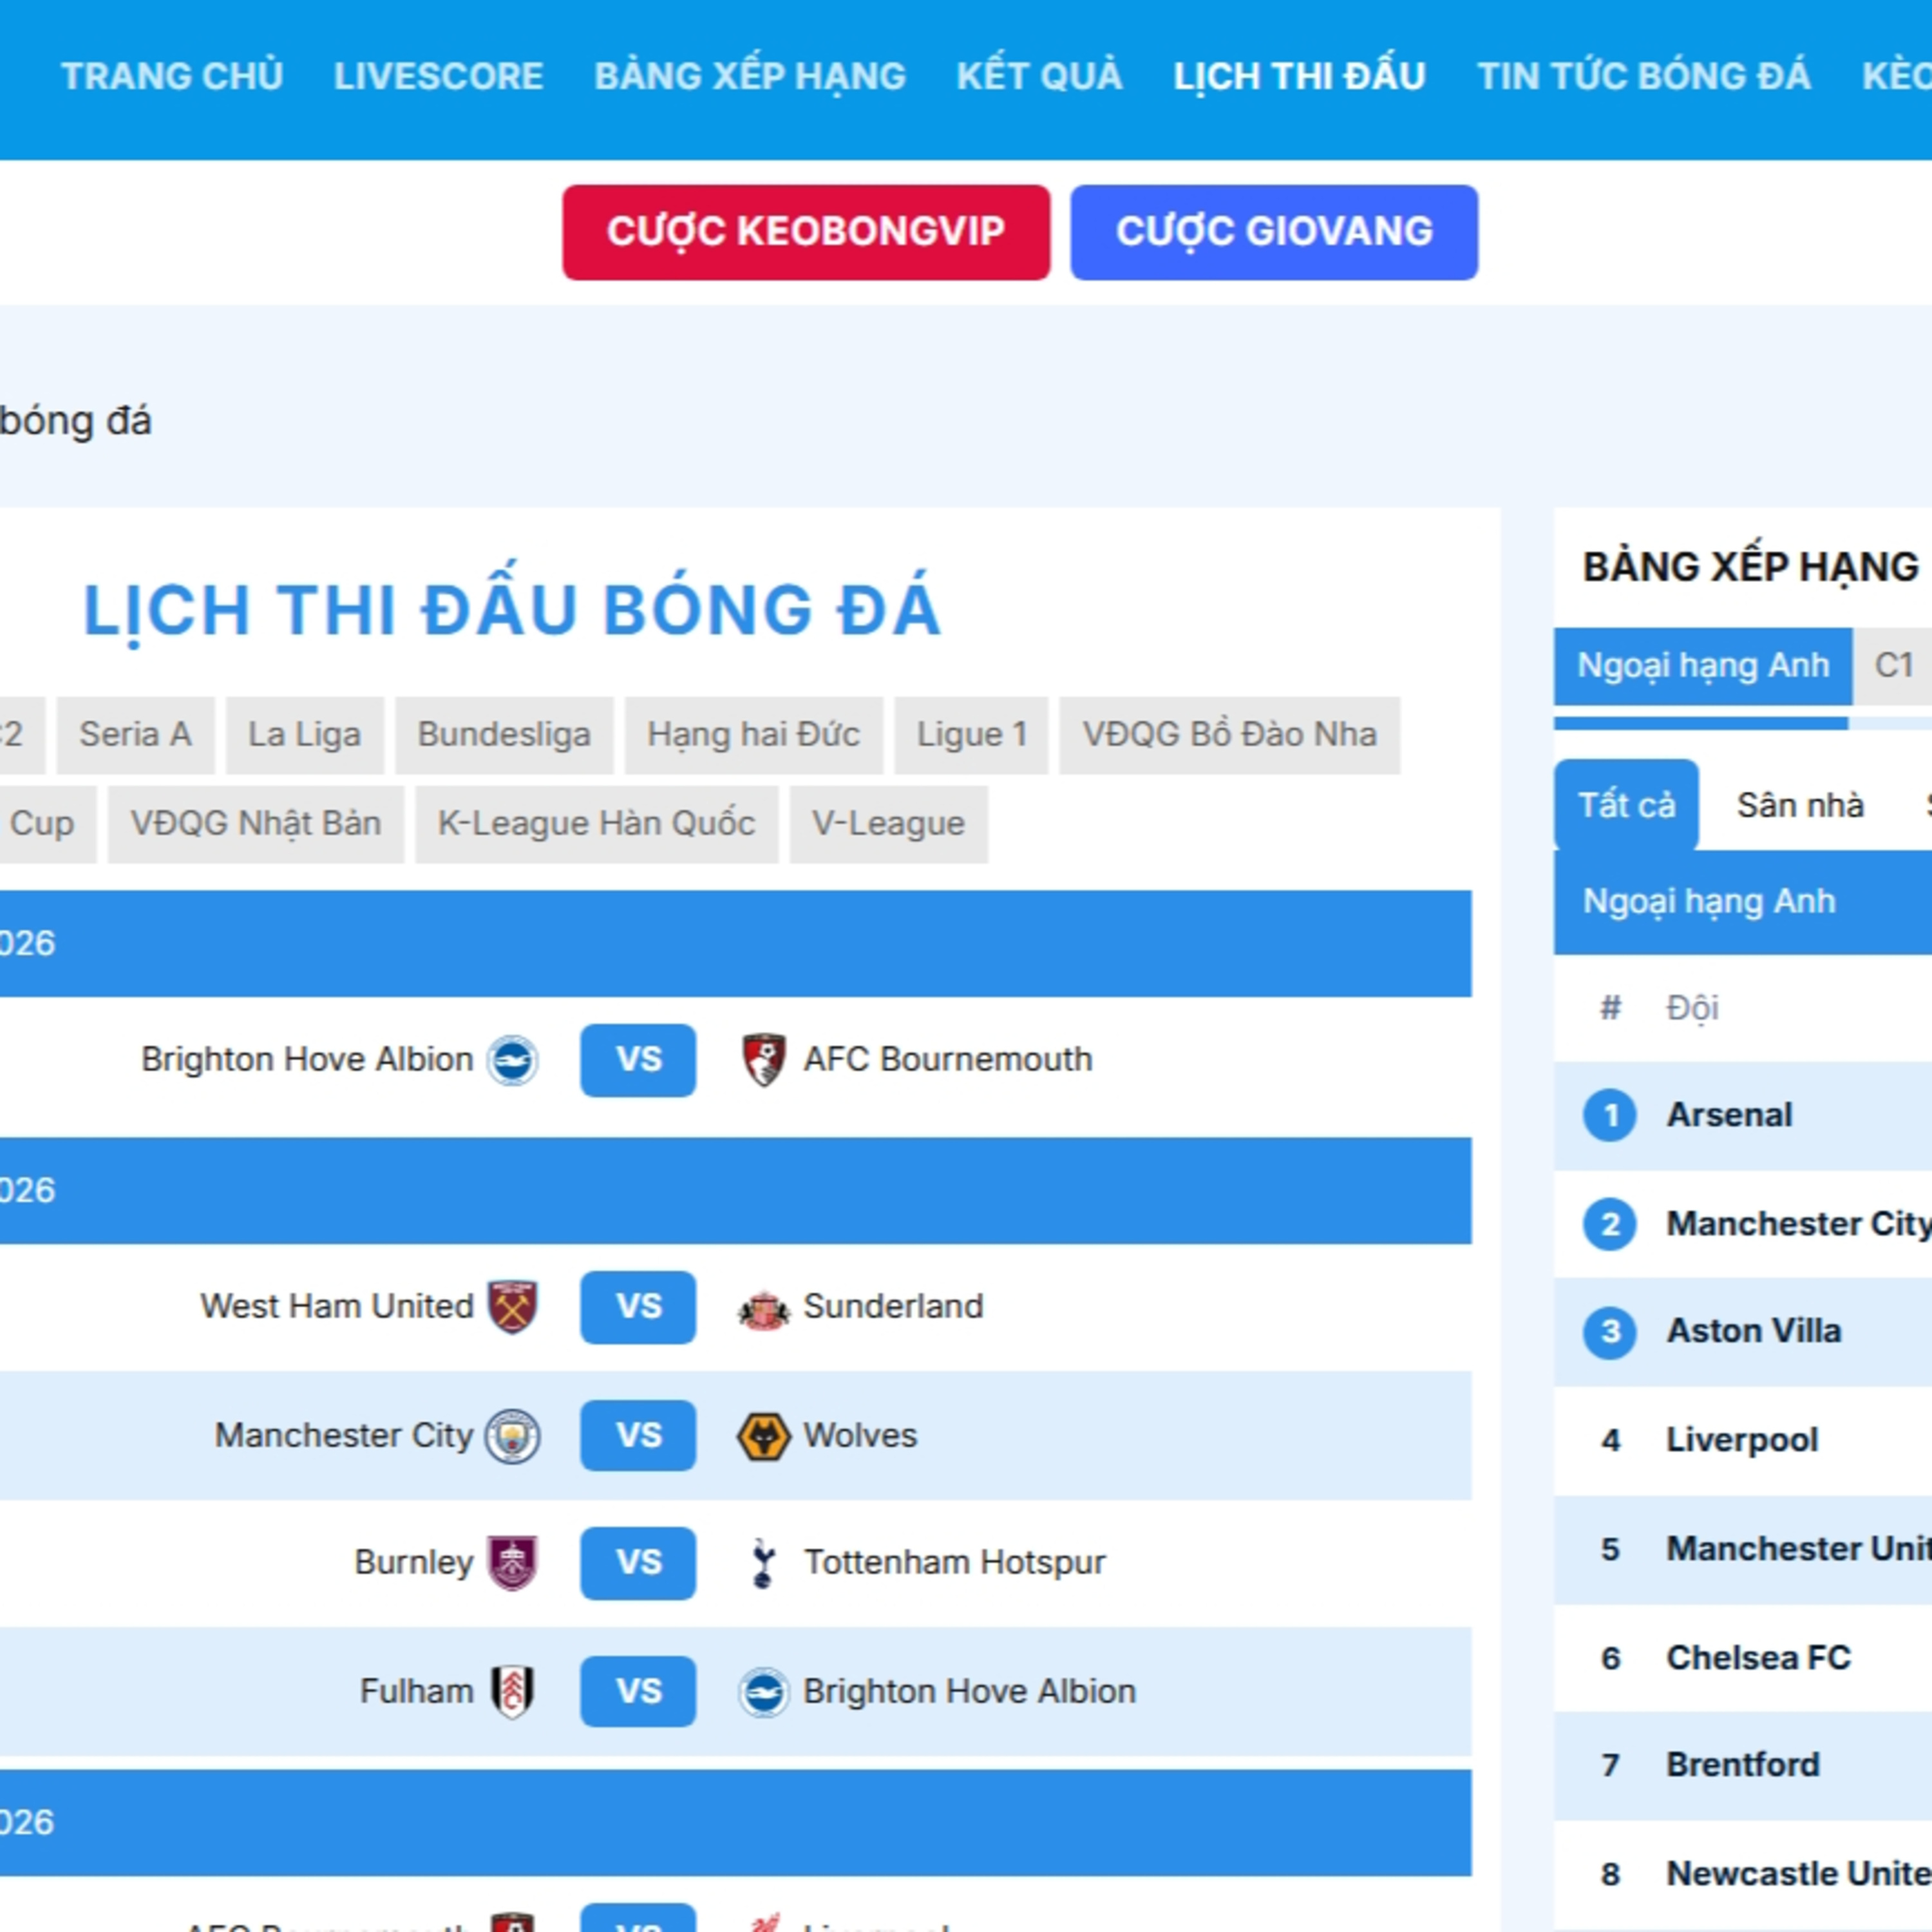Screen dimensions: 1932x1932
Task: Click the Wolves team name
Action: [860, 1436]
